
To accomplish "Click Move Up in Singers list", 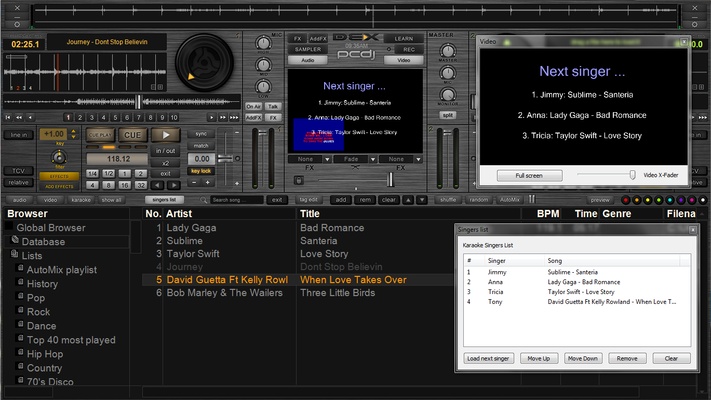I will click(539, 358).
